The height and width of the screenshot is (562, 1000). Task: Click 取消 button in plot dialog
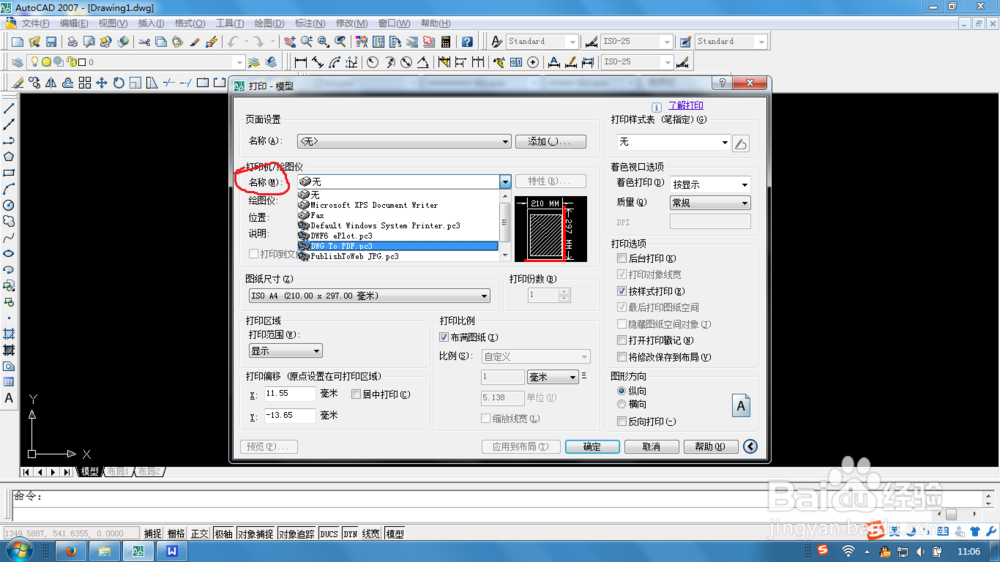point(651,447)
